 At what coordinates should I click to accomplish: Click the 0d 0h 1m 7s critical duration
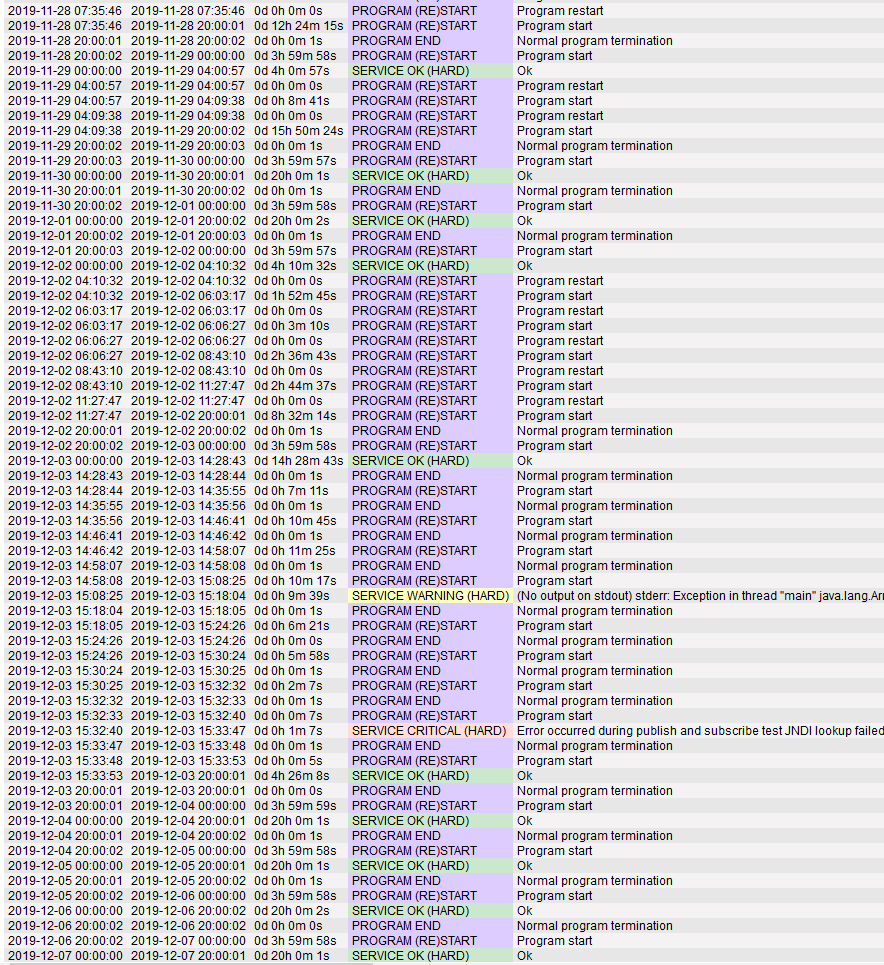point(288,731)
